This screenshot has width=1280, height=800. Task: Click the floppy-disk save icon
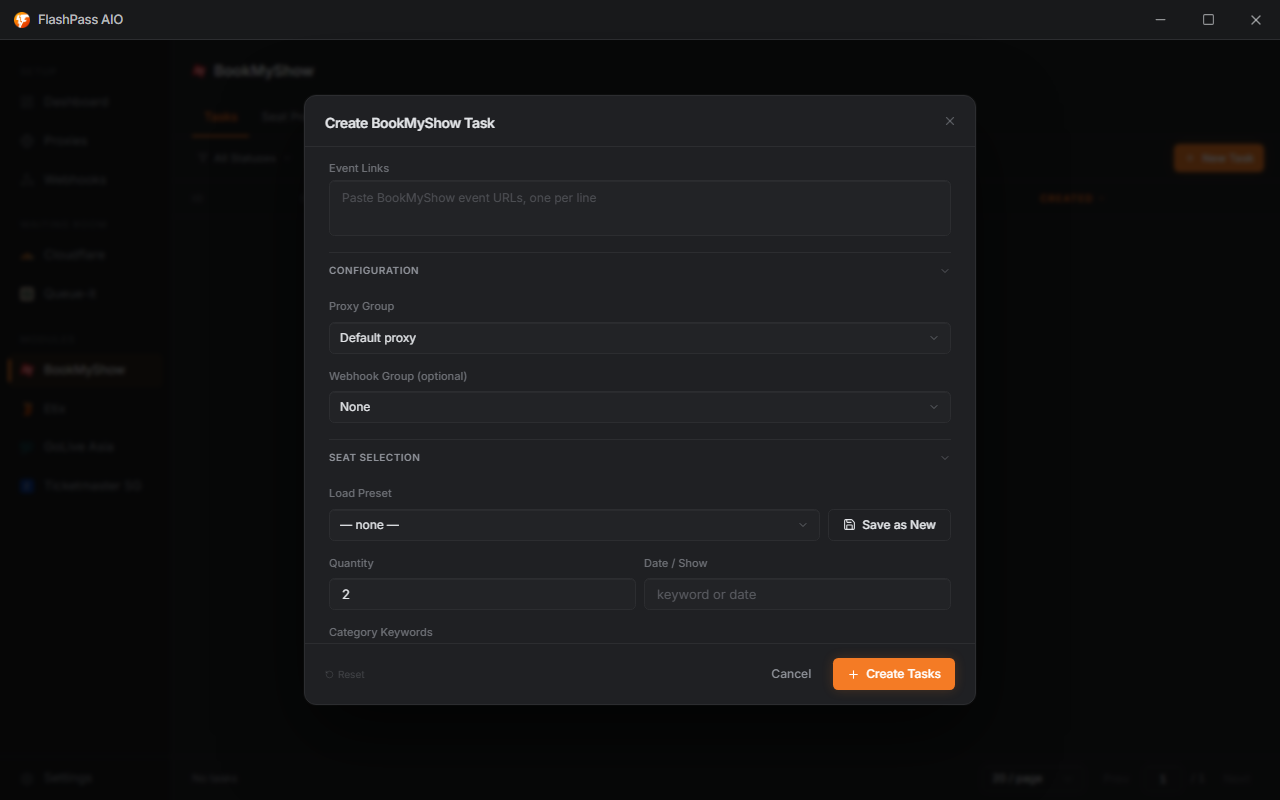point(849,525)
